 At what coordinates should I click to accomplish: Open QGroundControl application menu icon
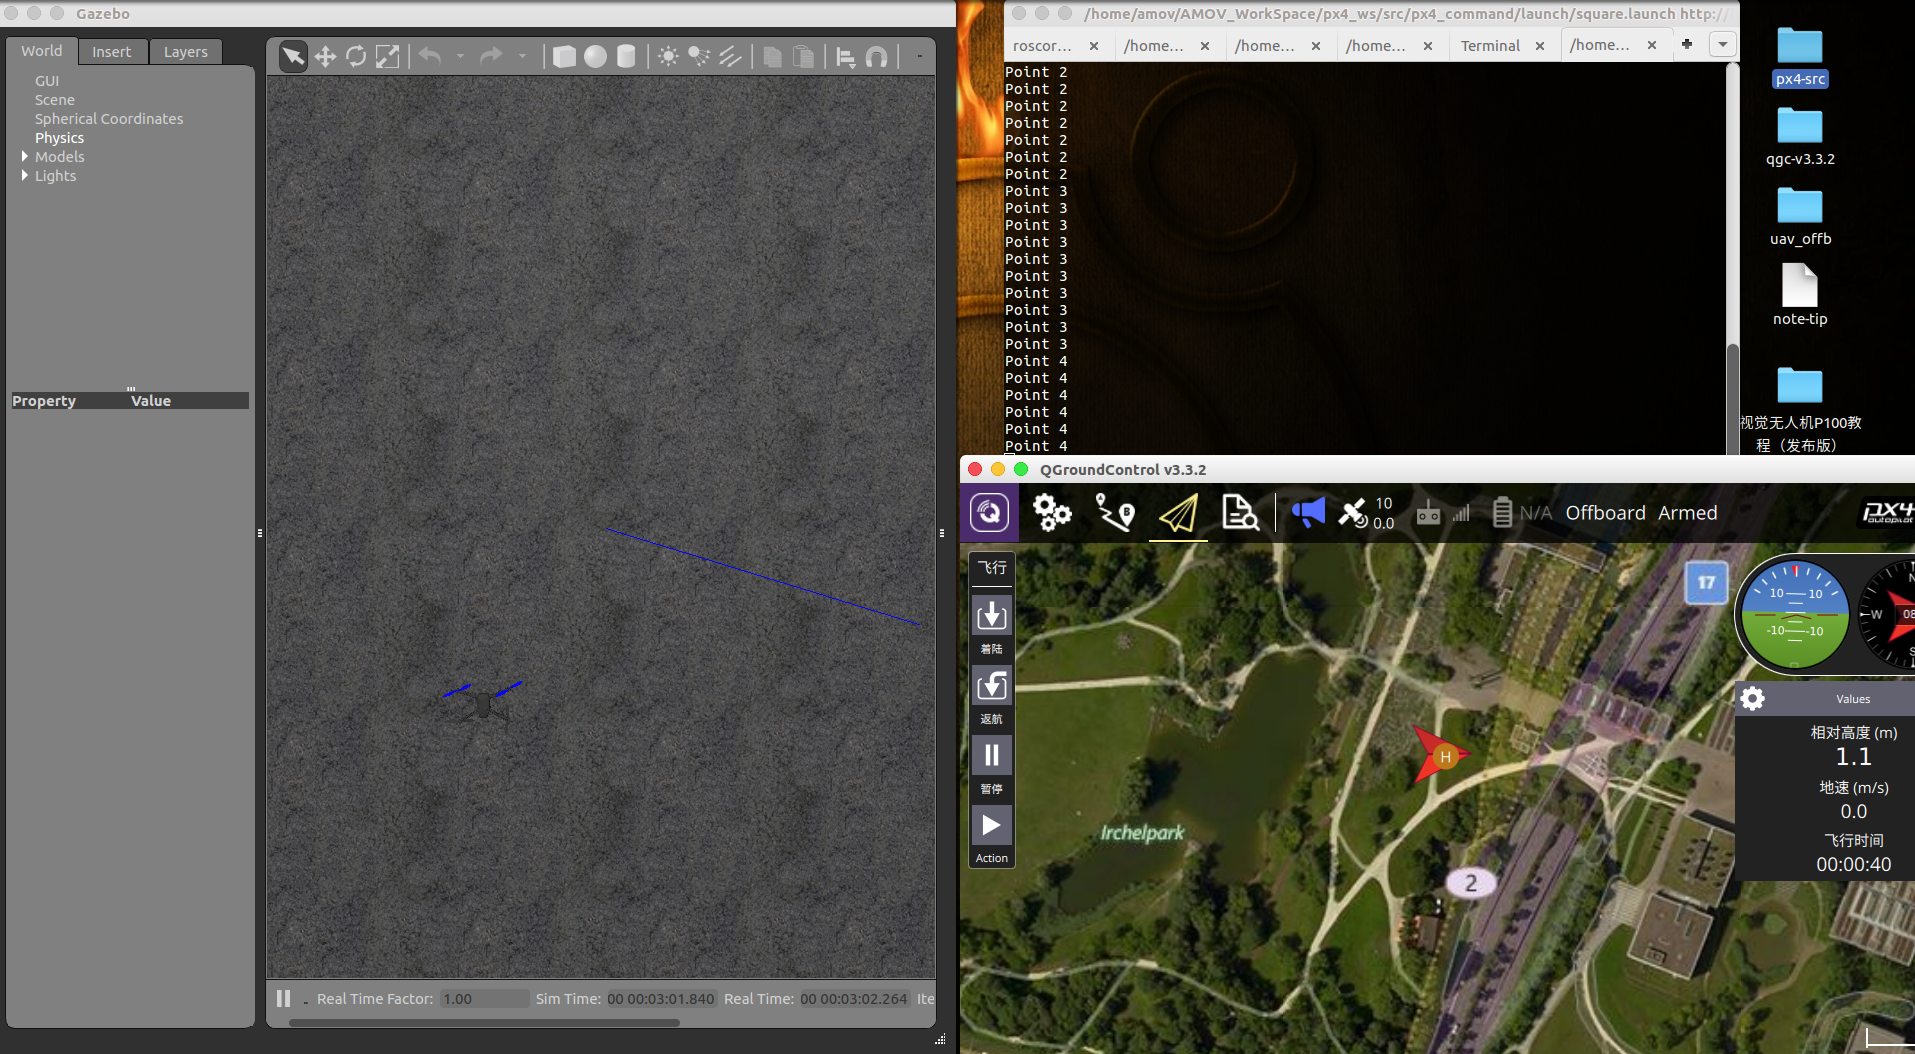tap(990, 513)
